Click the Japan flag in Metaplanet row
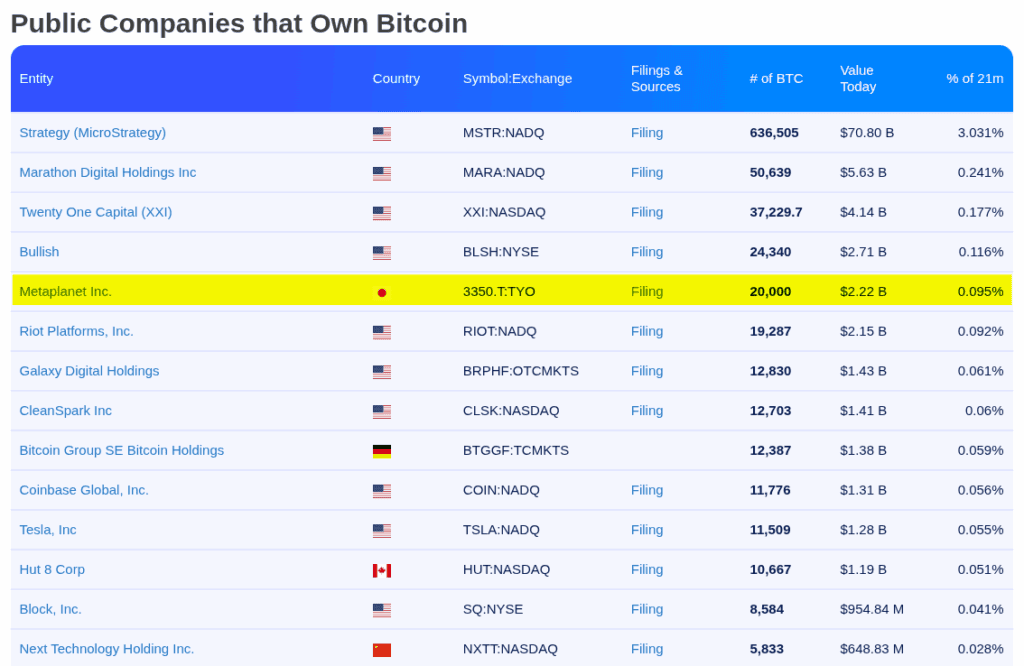1024x666 pixels. click(x=382, y=293)
